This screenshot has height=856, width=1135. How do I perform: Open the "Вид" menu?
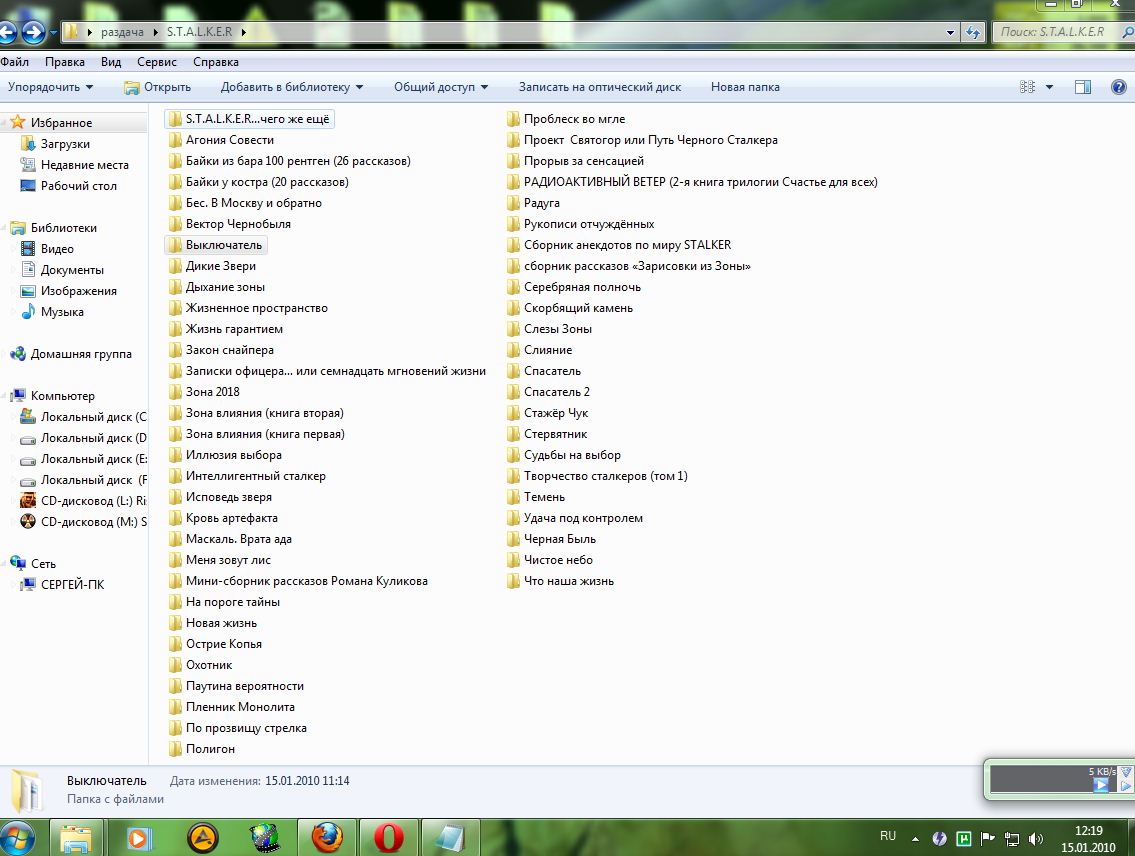111,62
